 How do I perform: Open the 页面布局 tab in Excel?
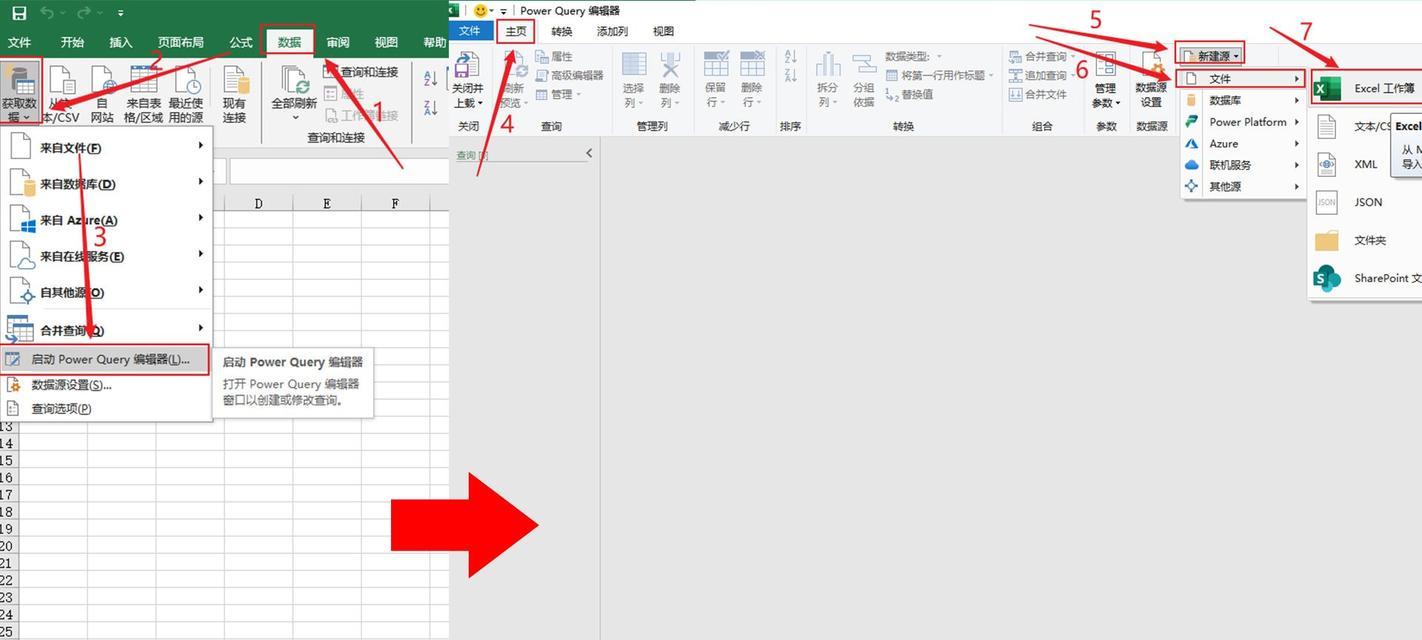click(x=181, y=42)
